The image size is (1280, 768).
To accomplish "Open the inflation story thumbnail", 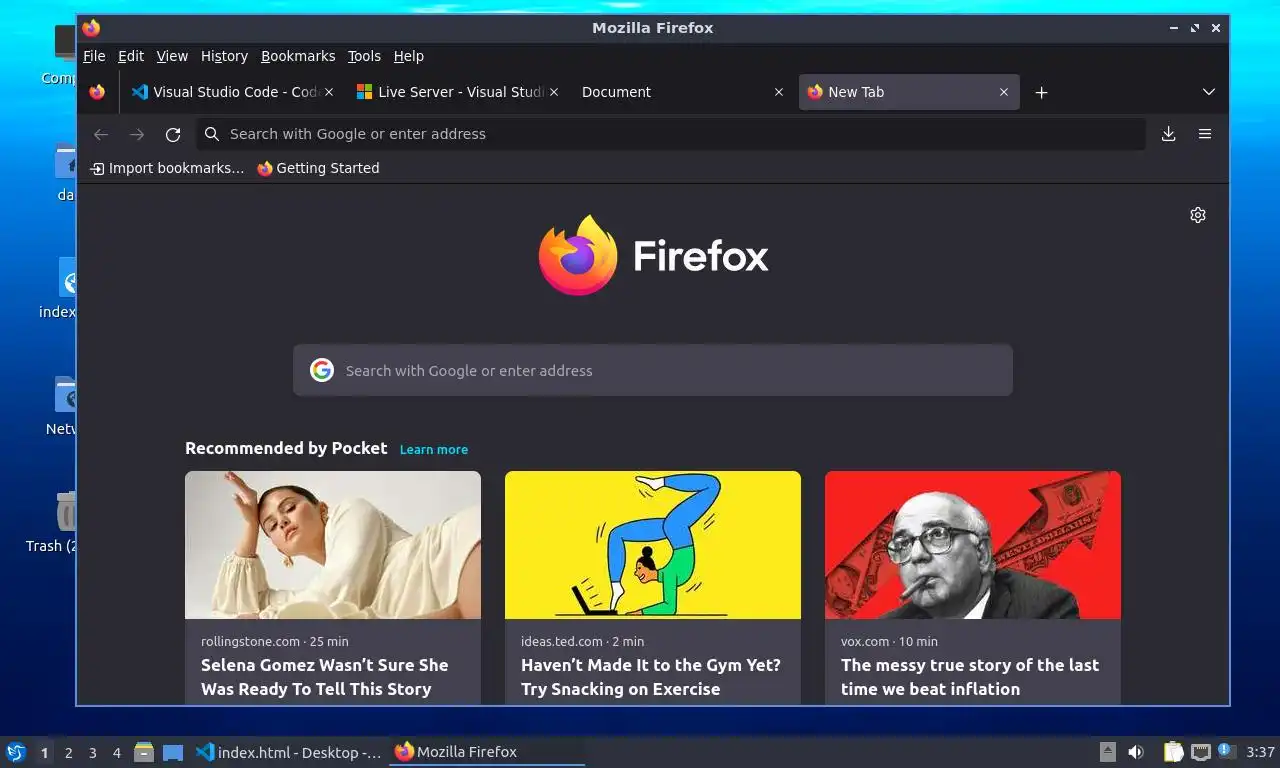I will click(973, 545).
